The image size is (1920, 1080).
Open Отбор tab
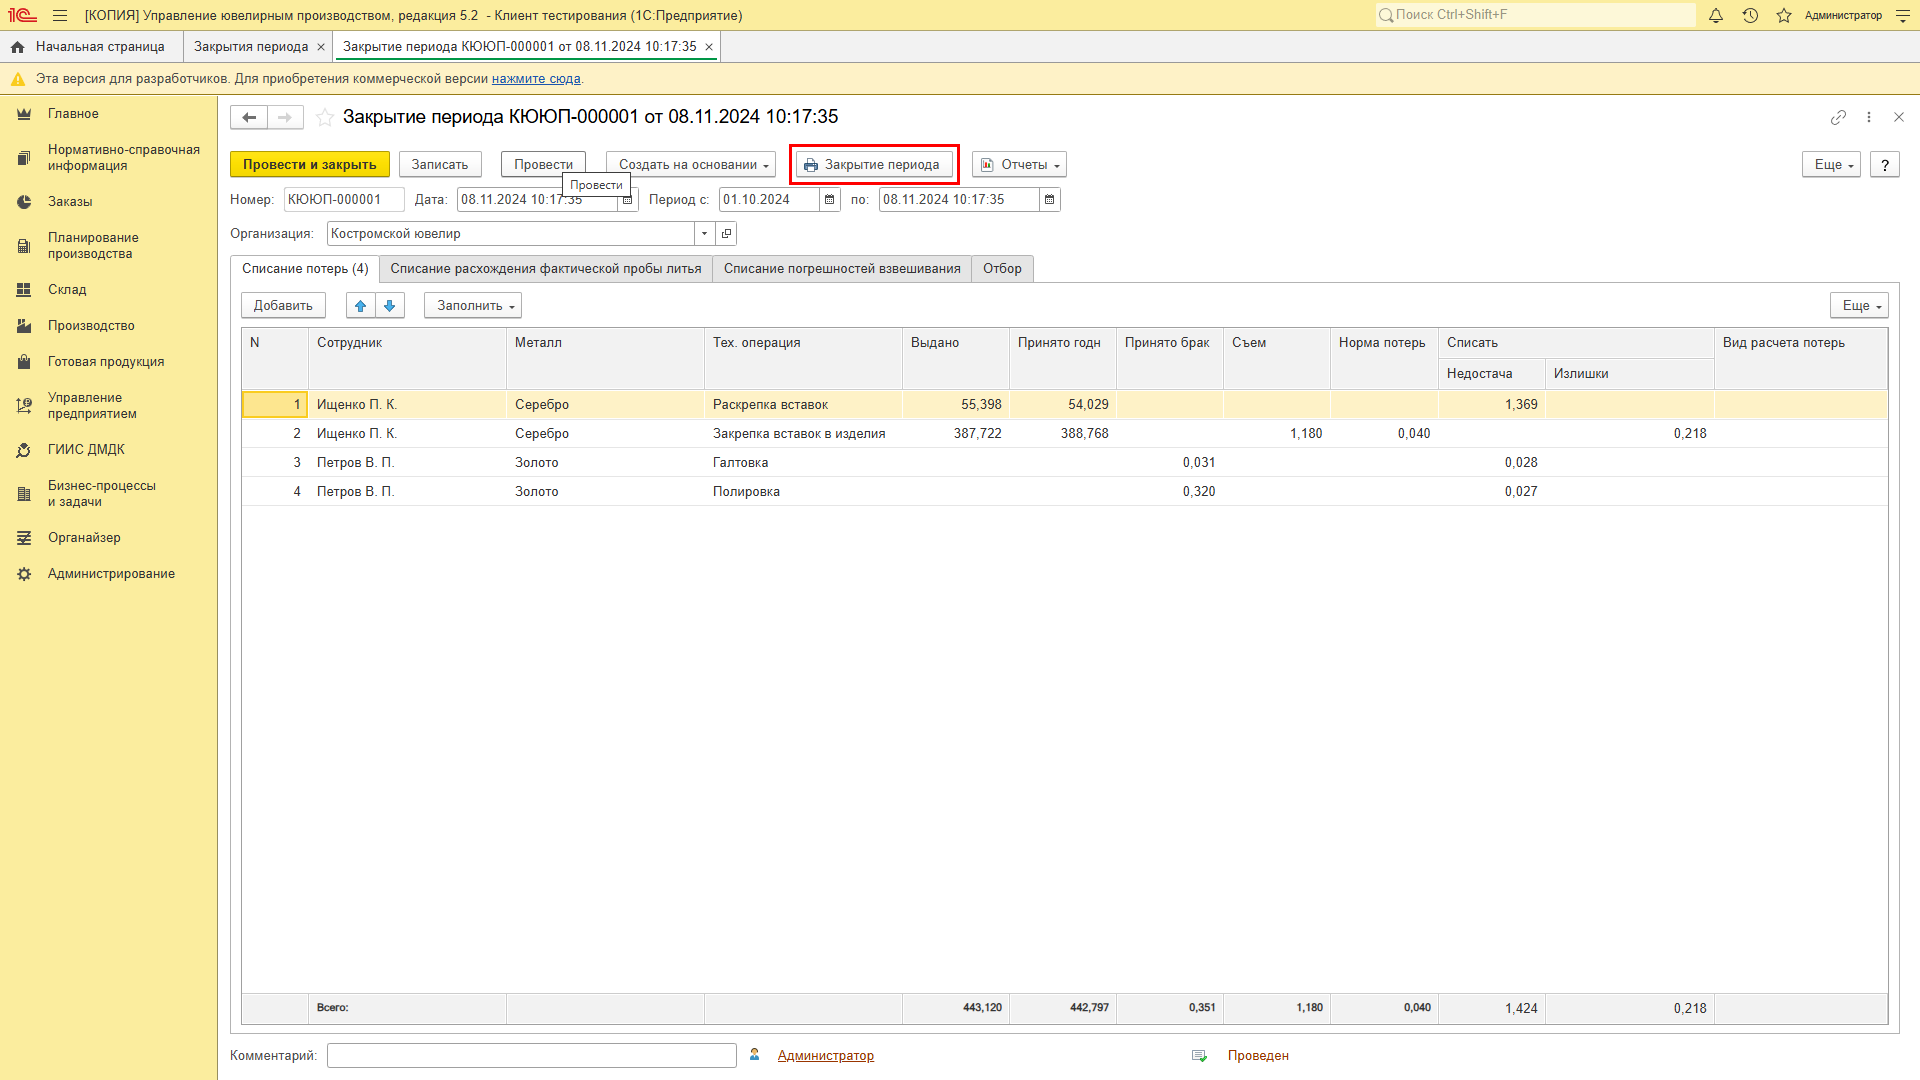(1002, 269)
